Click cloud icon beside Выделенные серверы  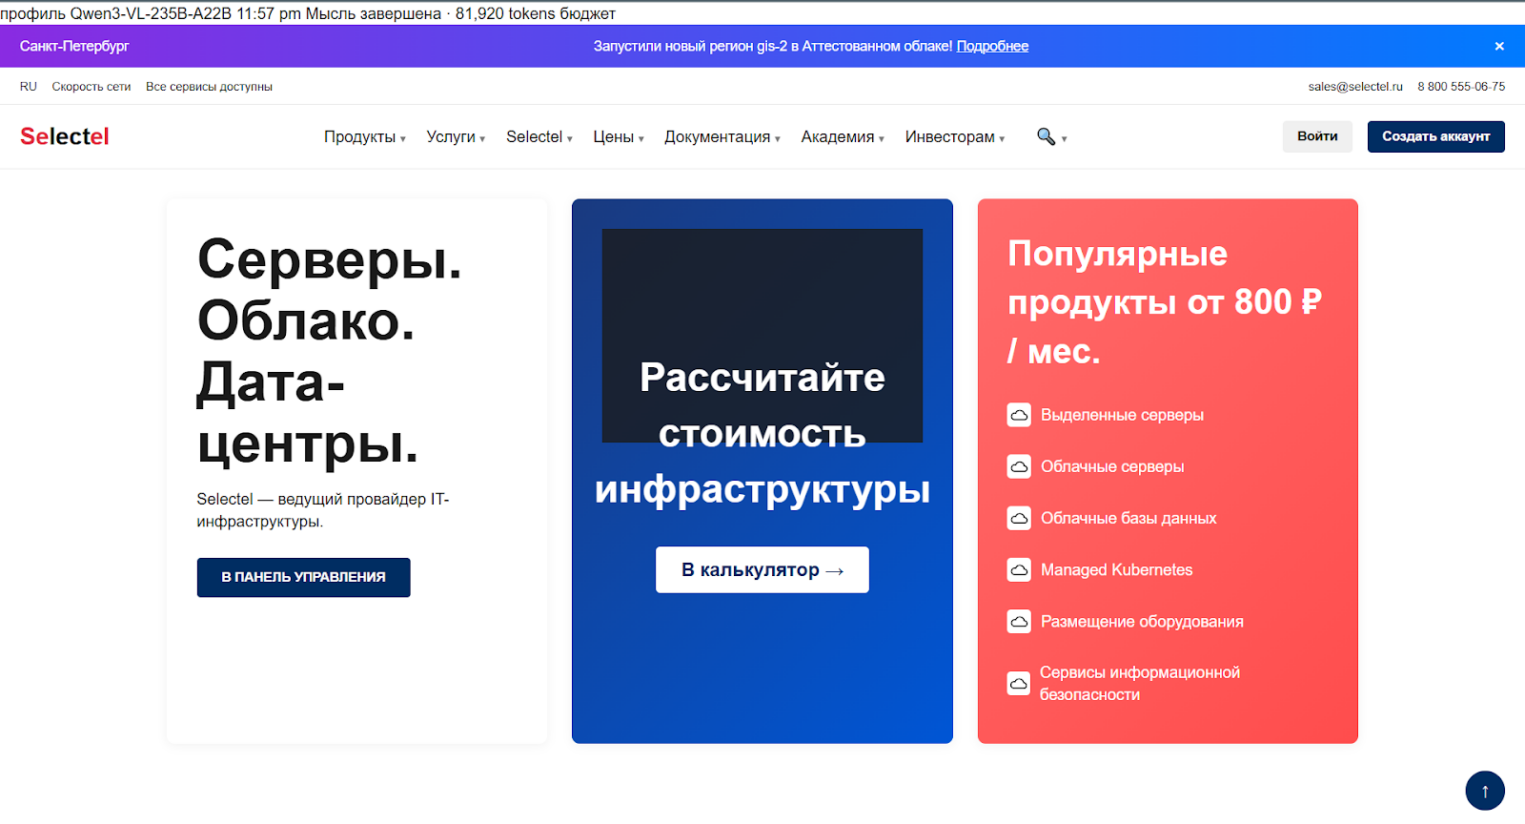pyautogui.click(x=1018, y=414)
